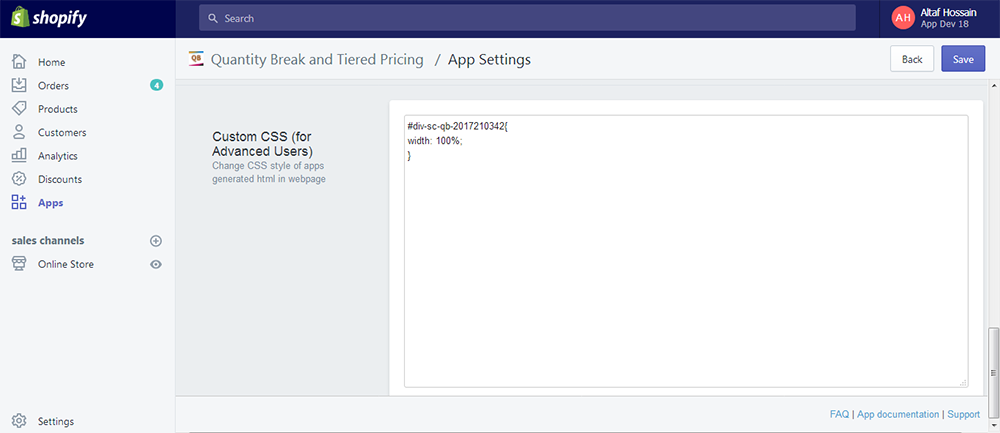Click the Products tag icon
The height and width of the screenshot is (433, 1000).
pyautogui.click(x=19, y=109)
